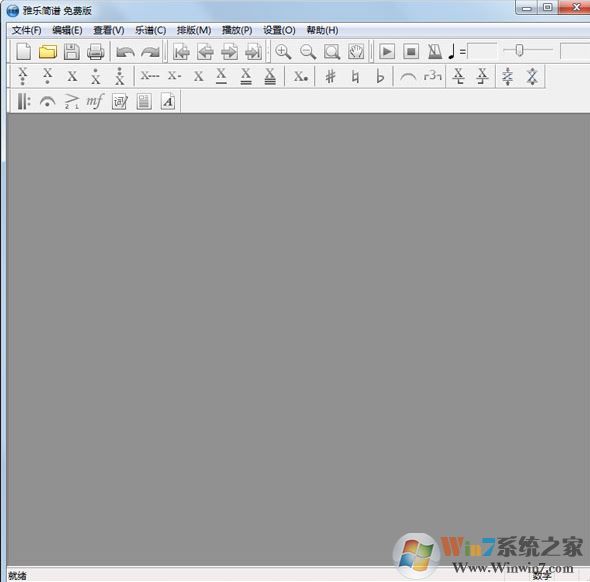Open the 播放(P) menu
The image size is (590, 582).
[237, 30]
